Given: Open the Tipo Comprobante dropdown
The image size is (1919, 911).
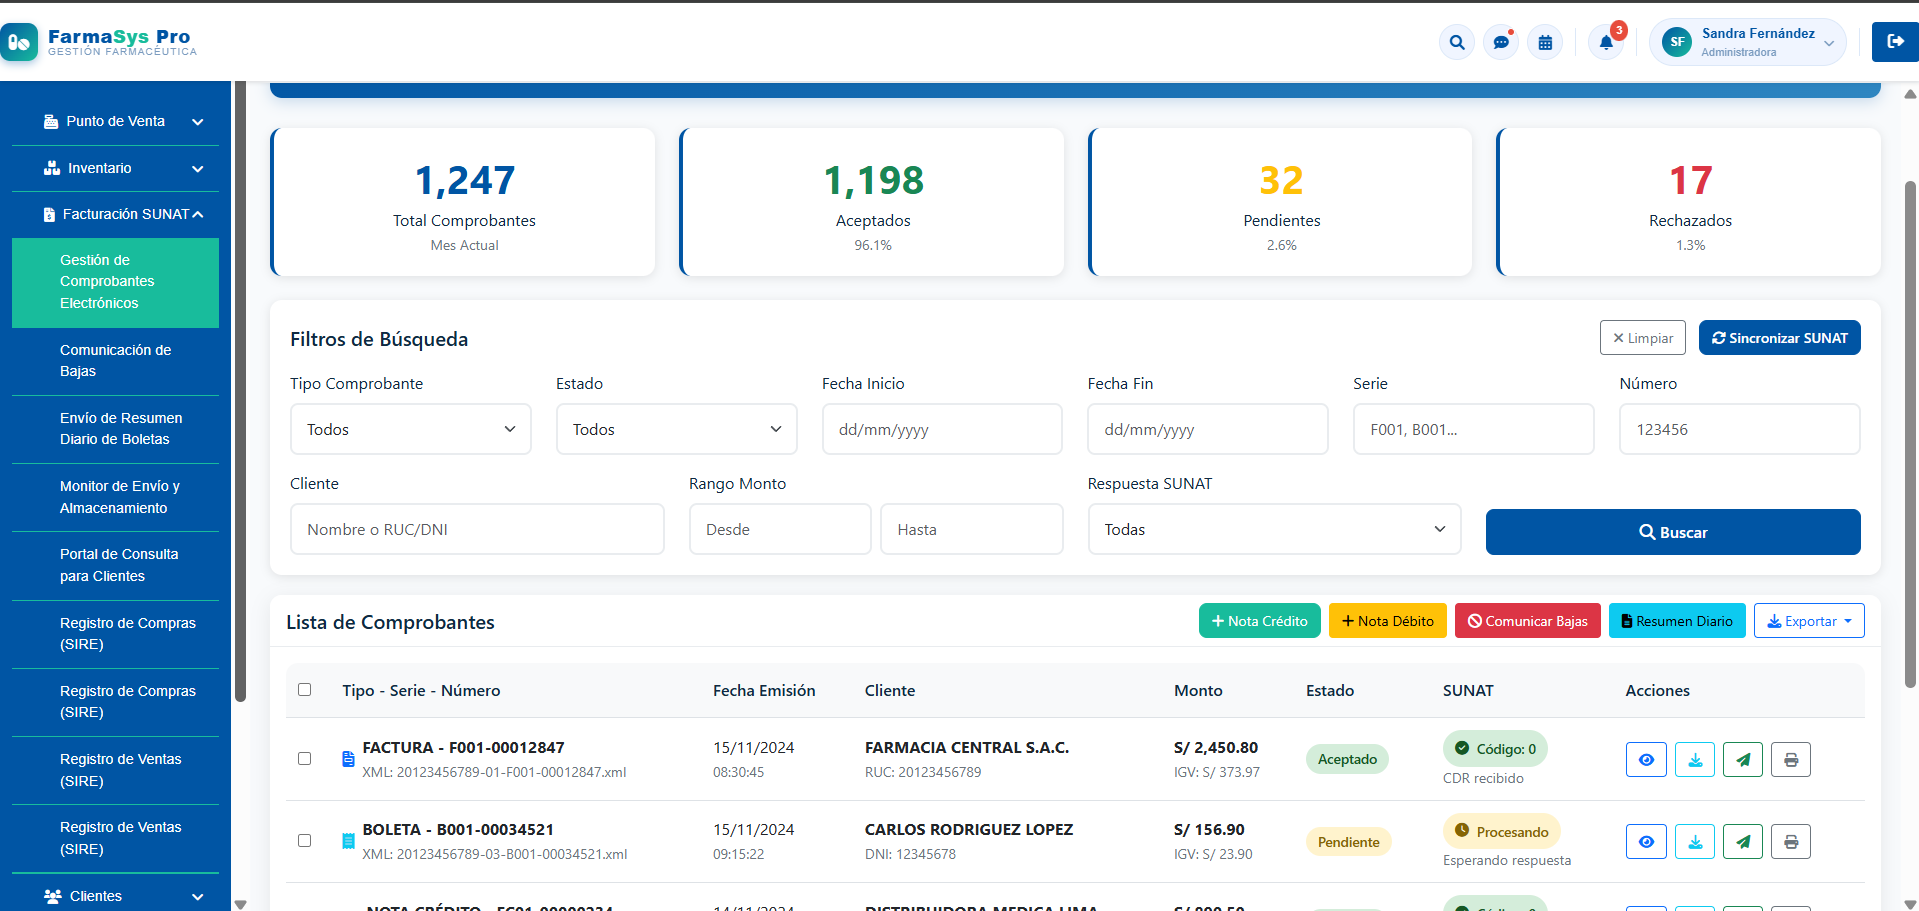Looking at the screenshot, I should tap(410, 429).
